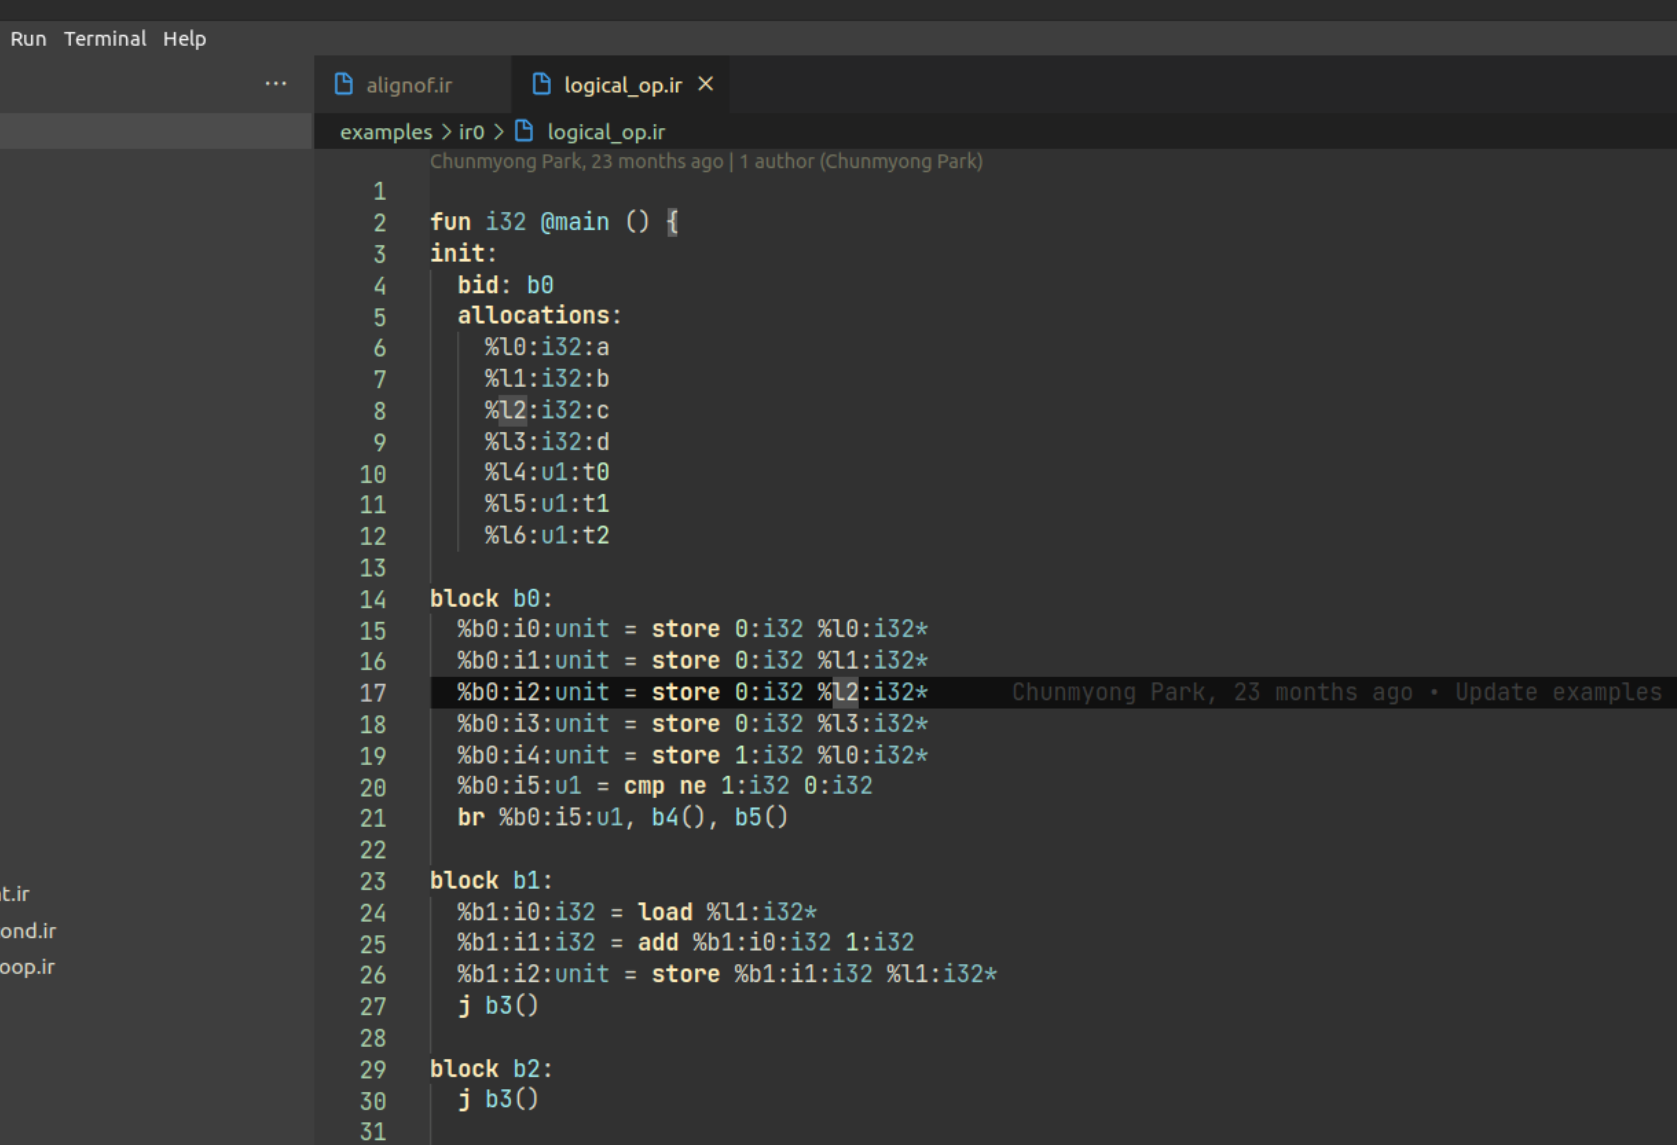Click line number 17 in the gutter
This screenshot has height=1145, width=1677.
tap(373, 692)
